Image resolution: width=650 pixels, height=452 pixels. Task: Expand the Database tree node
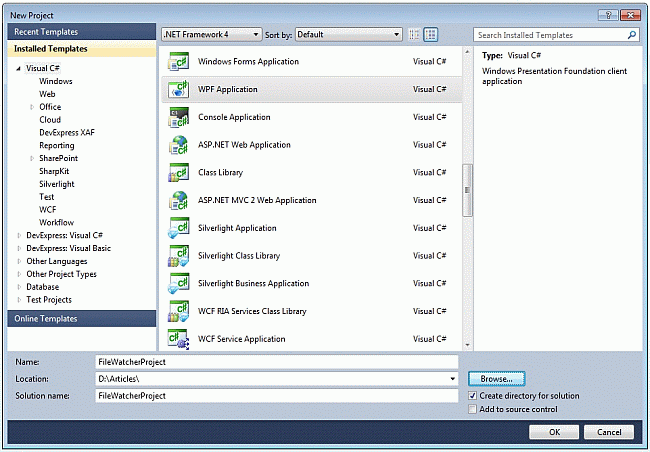click(x=19, y=287)
